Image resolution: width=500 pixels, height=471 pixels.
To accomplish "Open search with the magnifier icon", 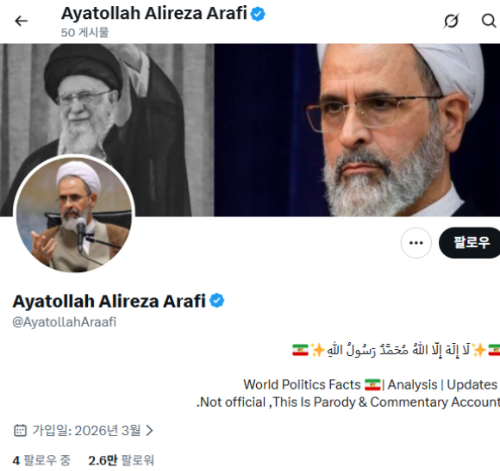I will coord(489,21).
